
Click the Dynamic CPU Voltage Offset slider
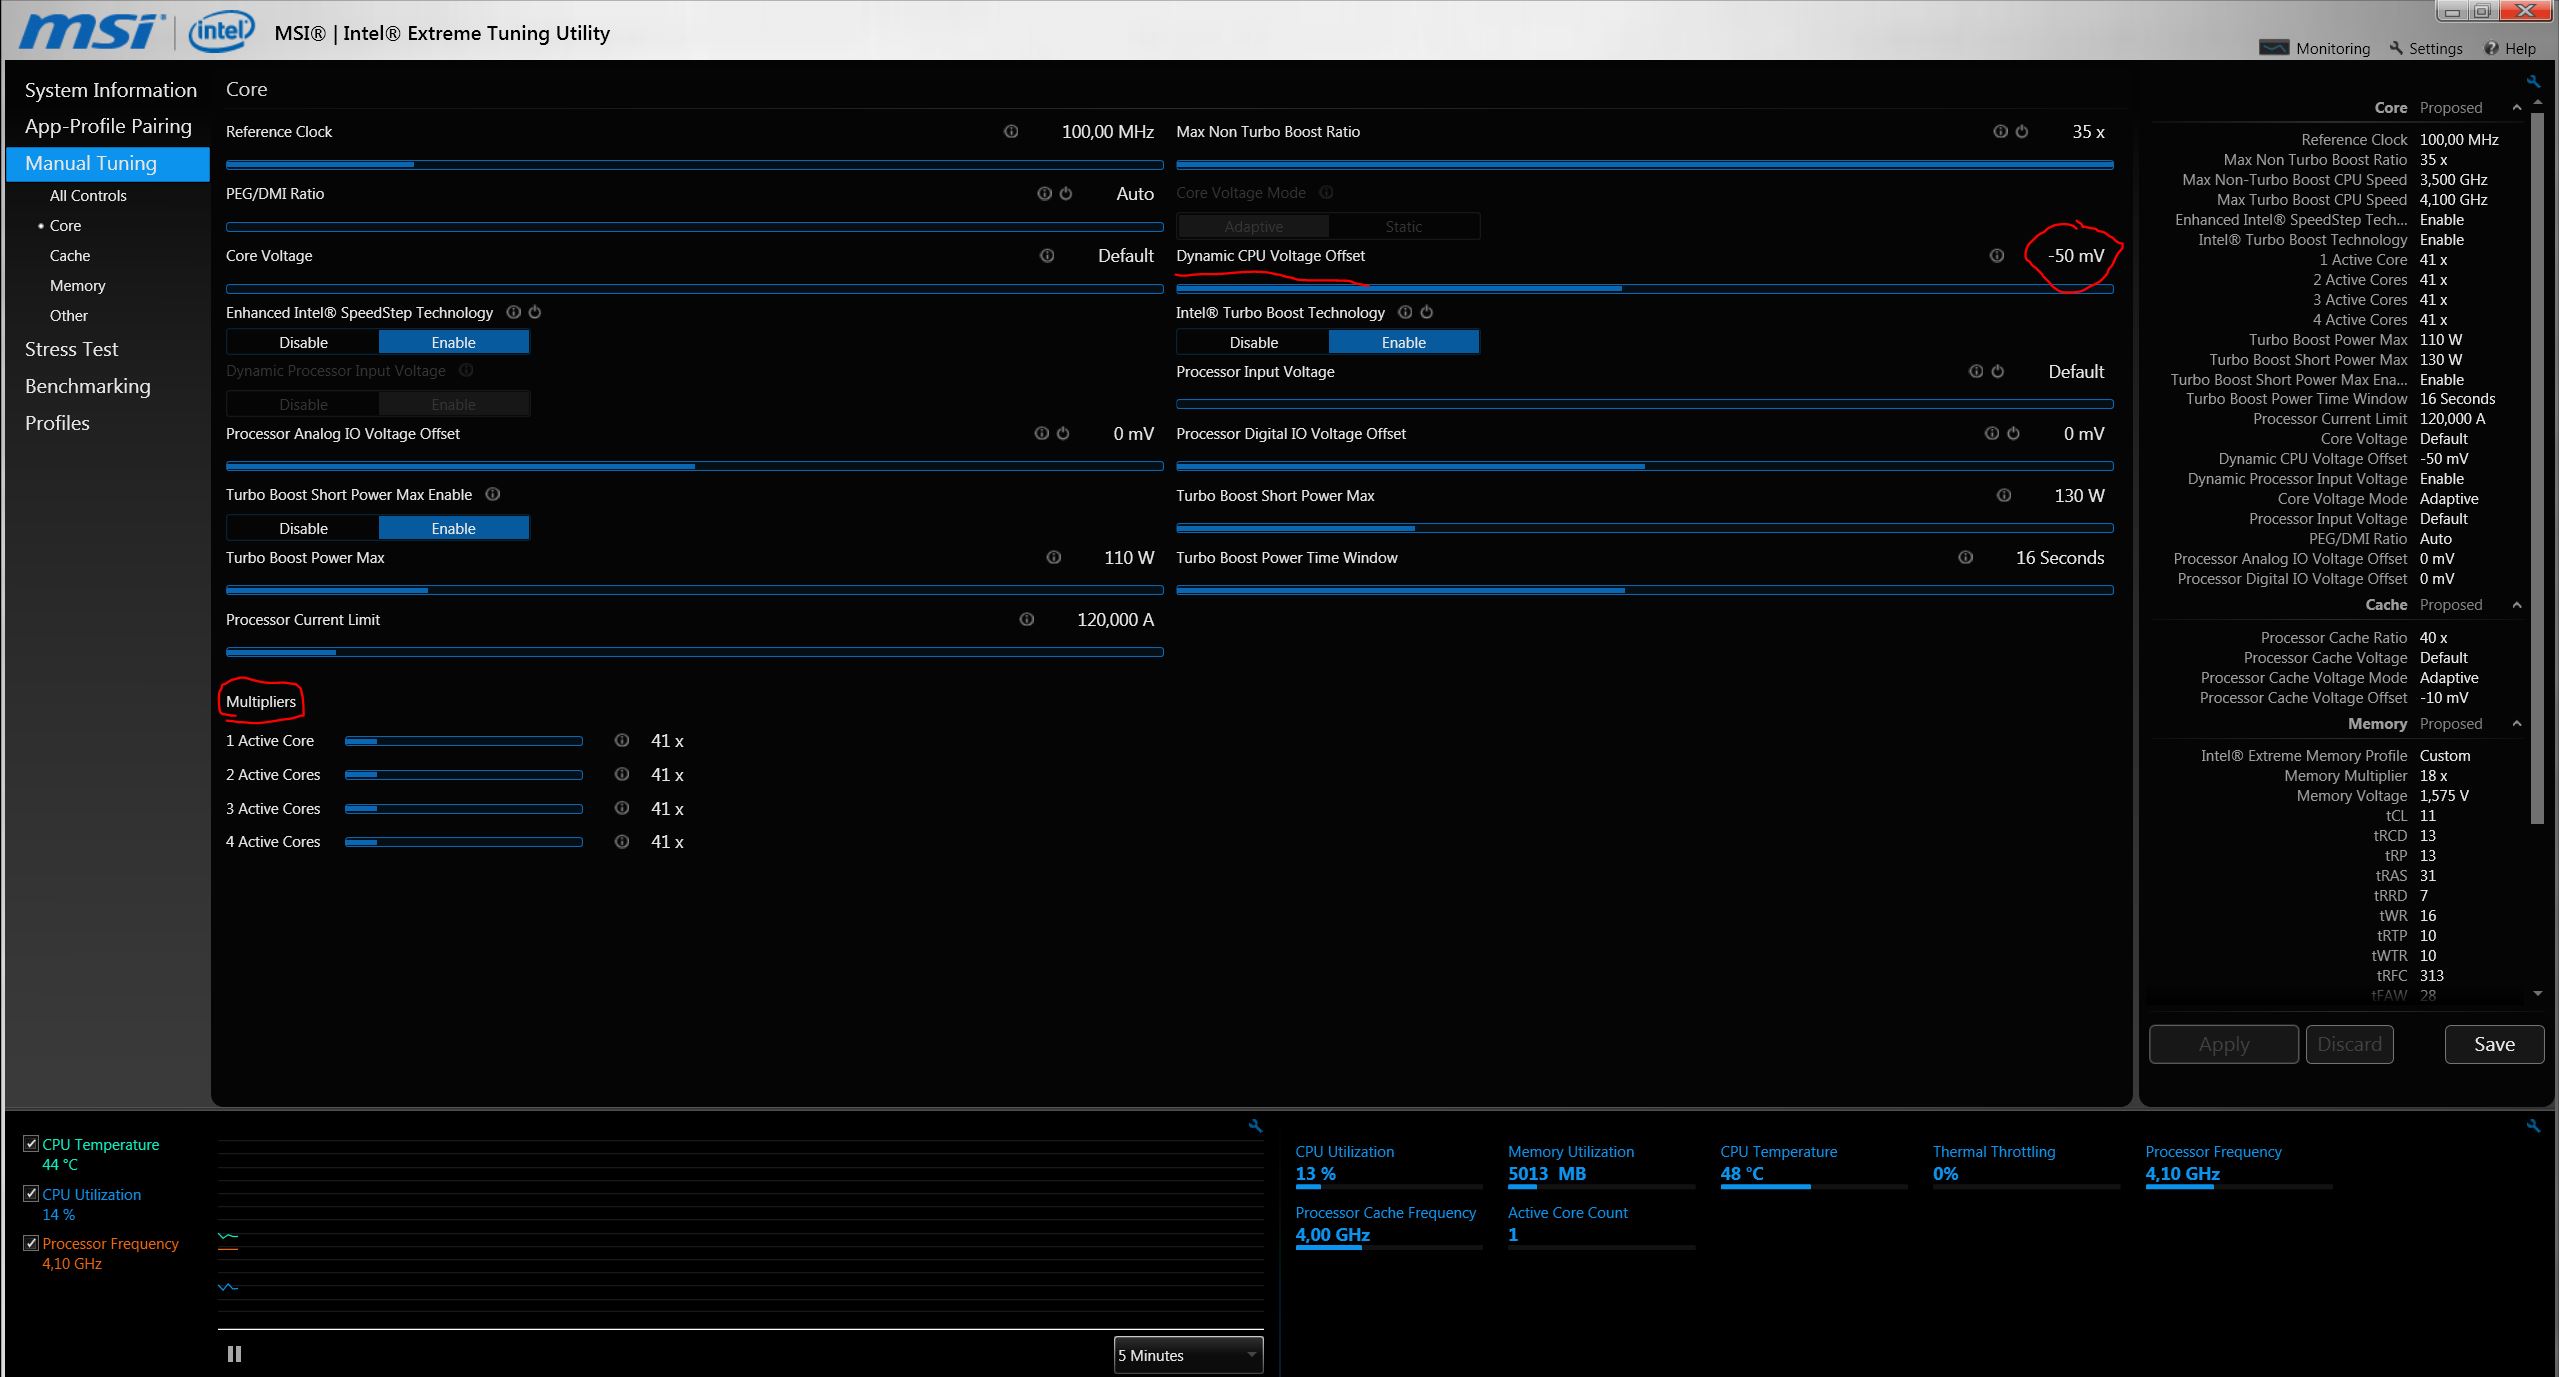pos(1645,288)
